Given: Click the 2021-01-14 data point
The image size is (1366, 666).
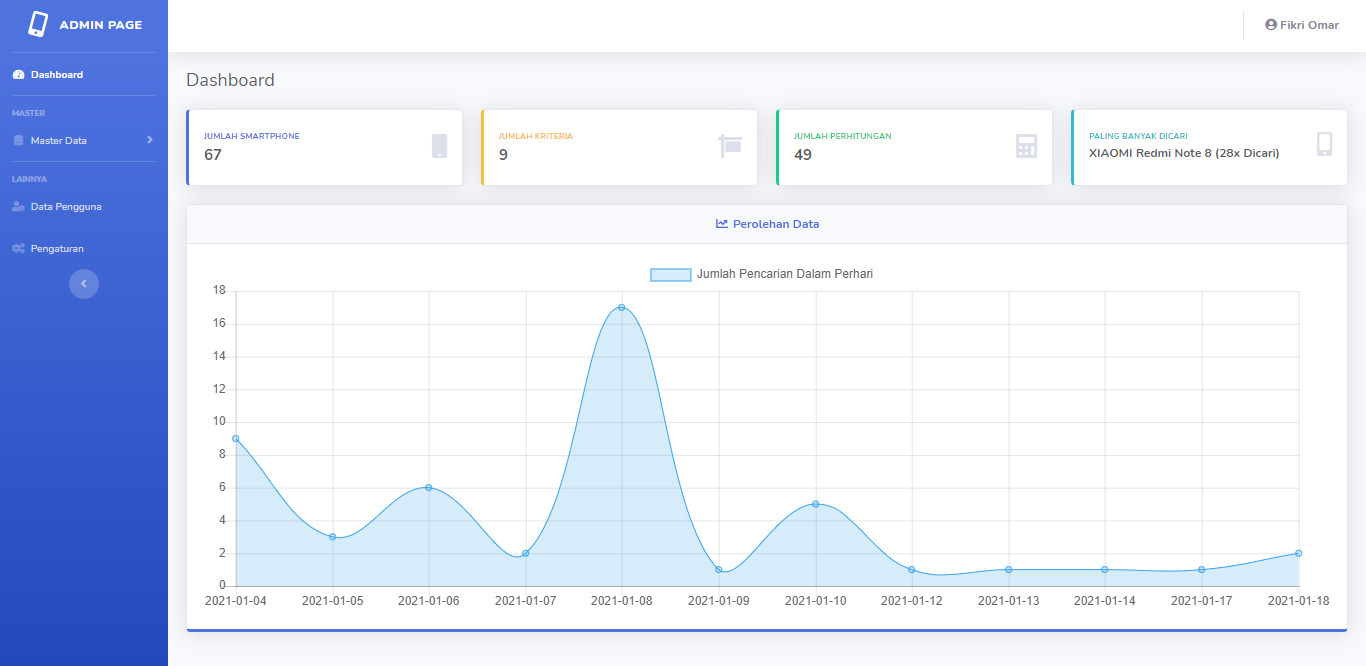Looking at the screenshot, I should [1105, 569].
